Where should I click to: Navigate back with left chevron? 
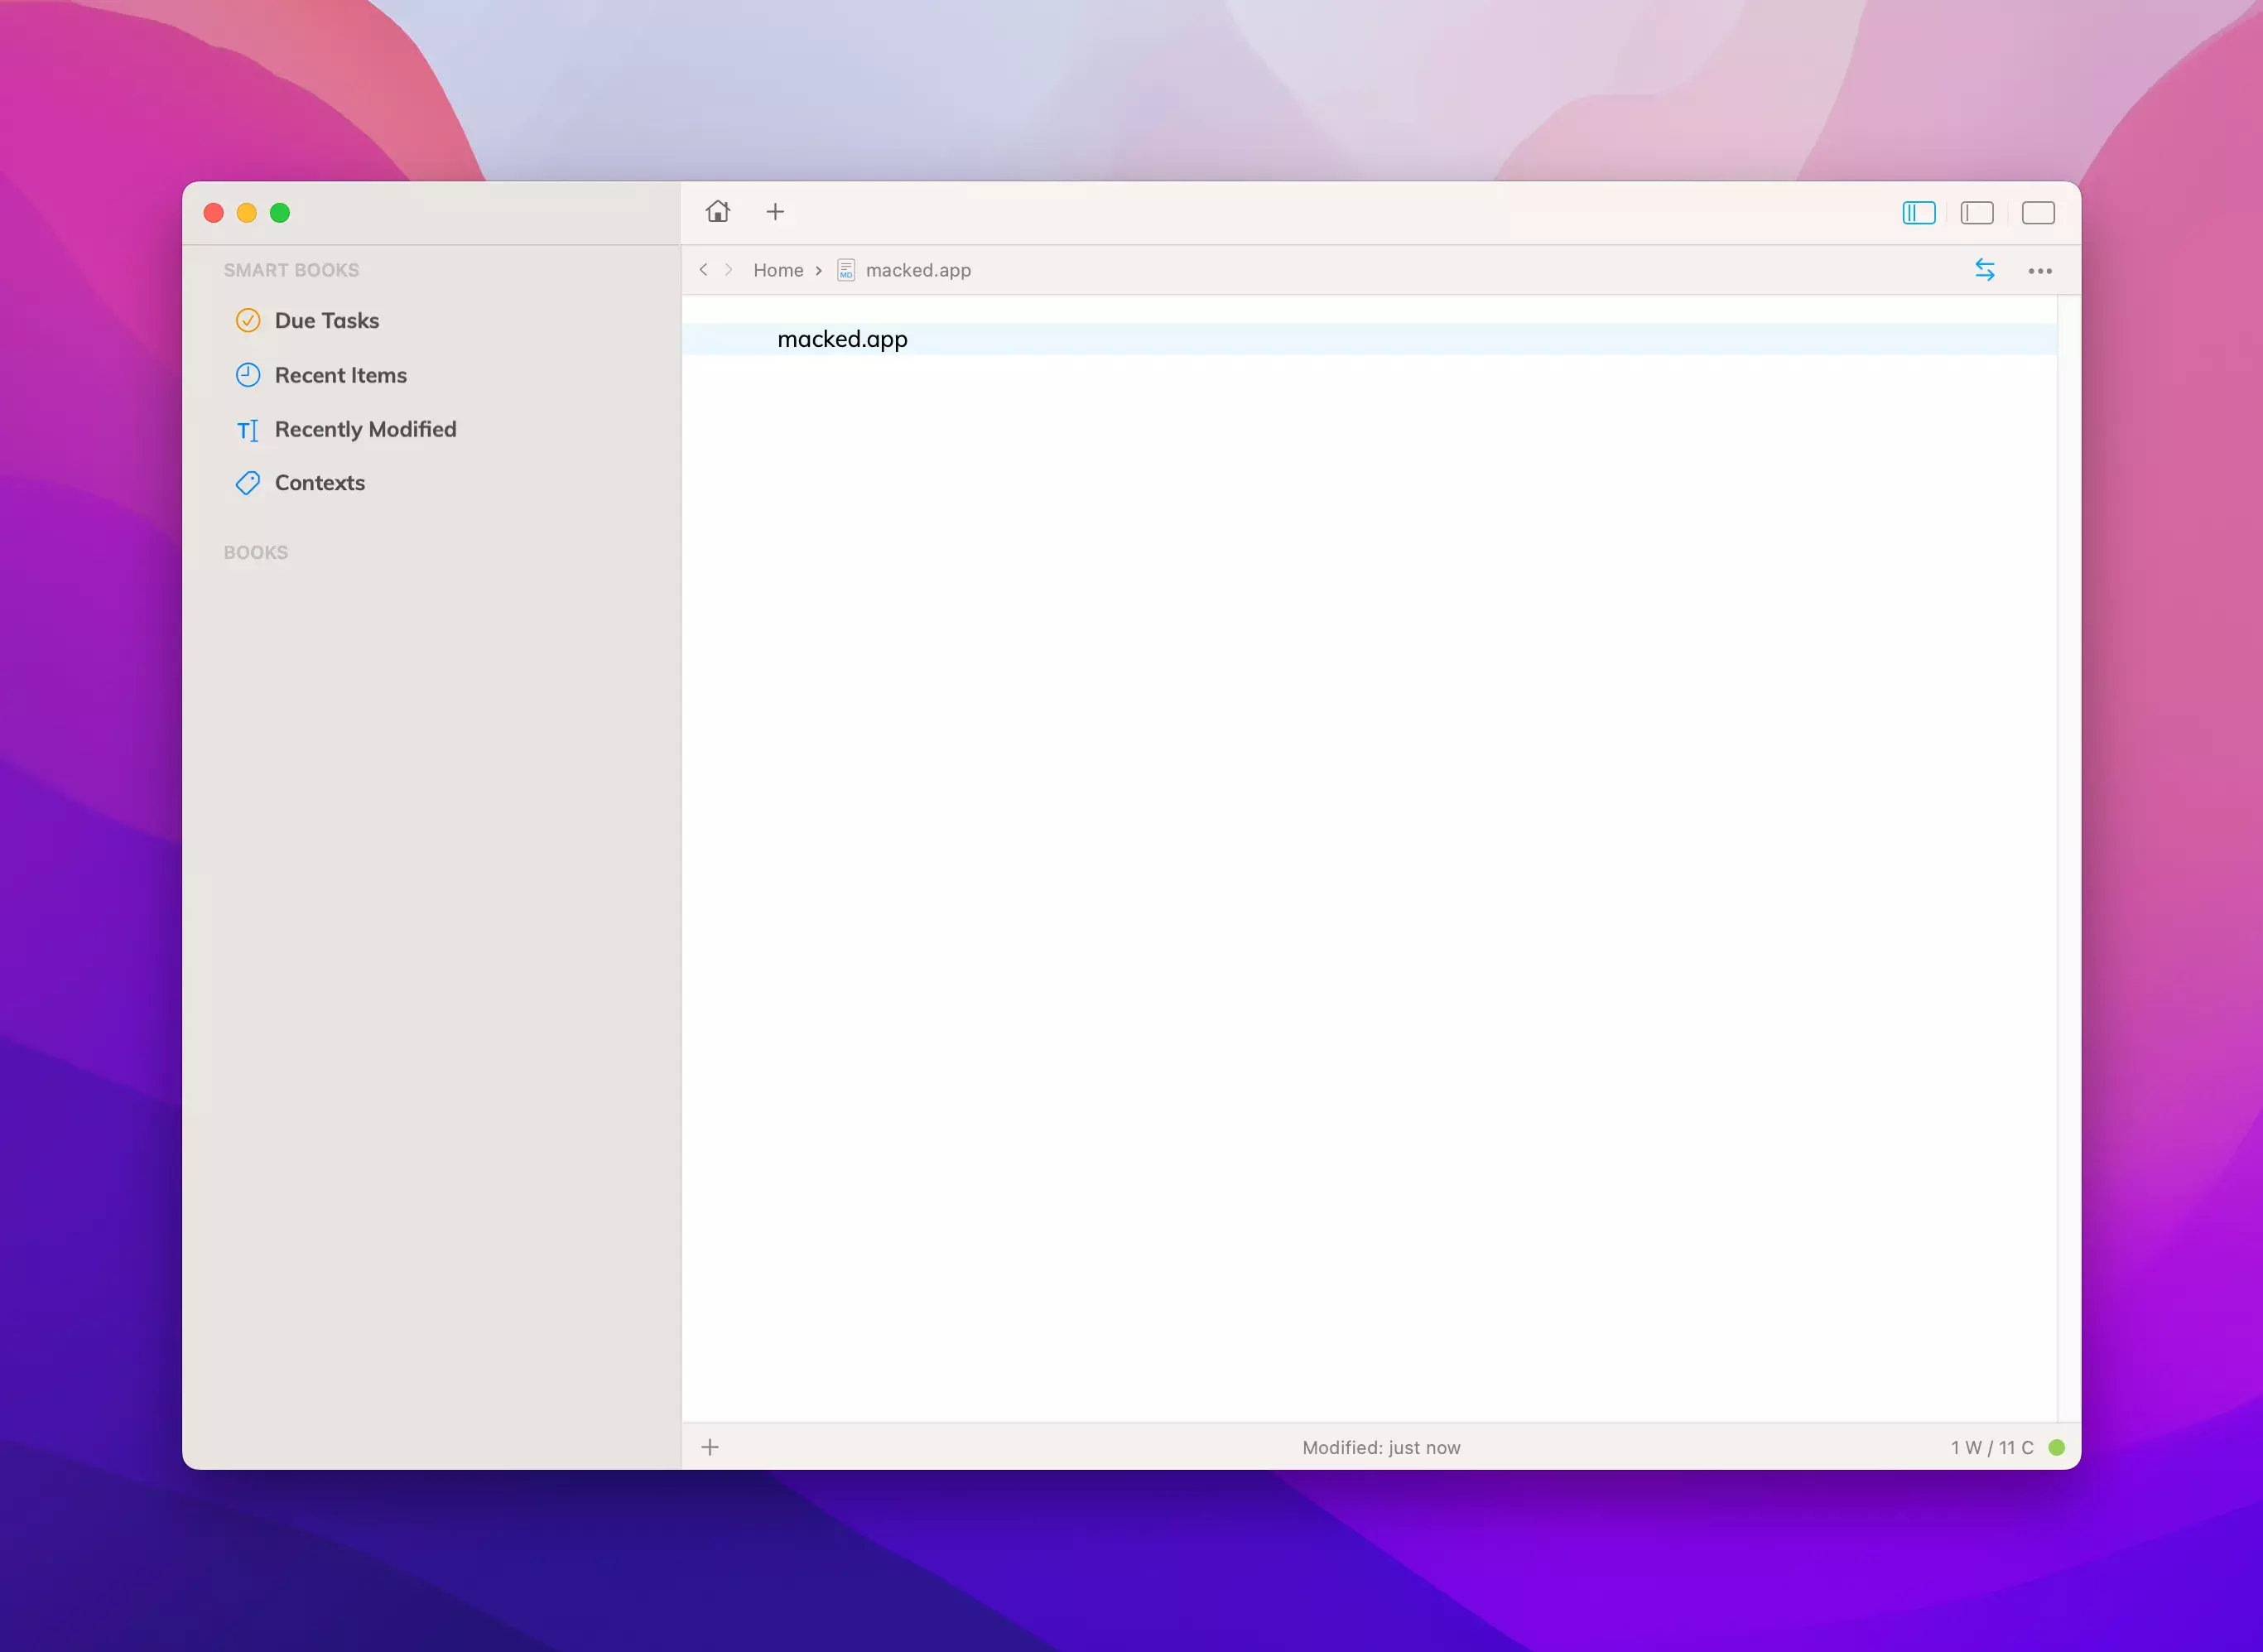(x=703, y=270)
